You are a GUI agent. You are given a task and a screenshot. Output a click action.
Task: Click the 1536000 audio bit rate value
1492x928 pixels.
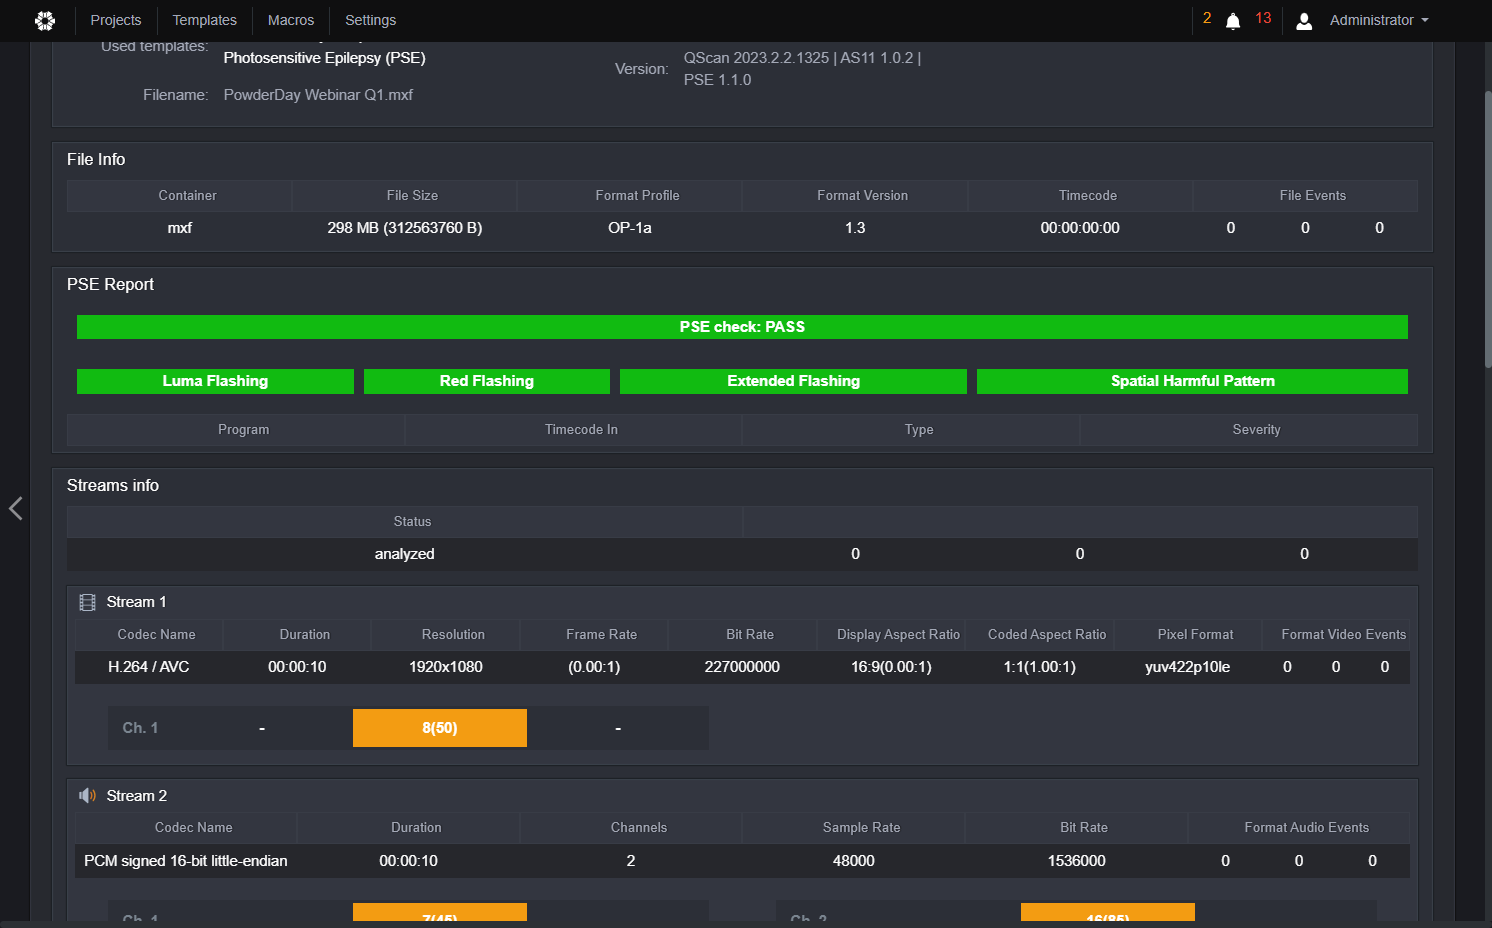[x=1077, y=861]
